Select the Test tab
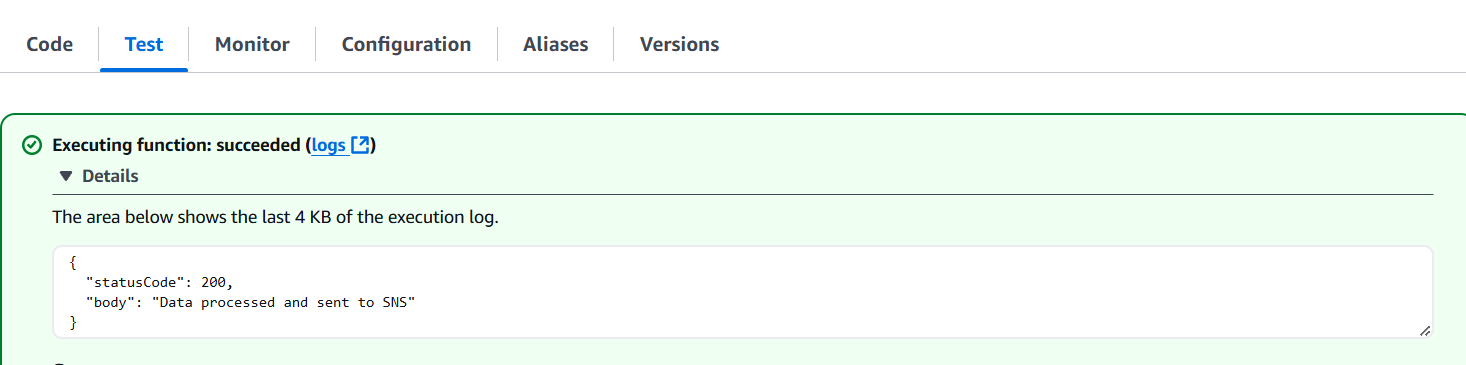The height and width of the screenshot is (365, 1466). click(x=144, y=44)
